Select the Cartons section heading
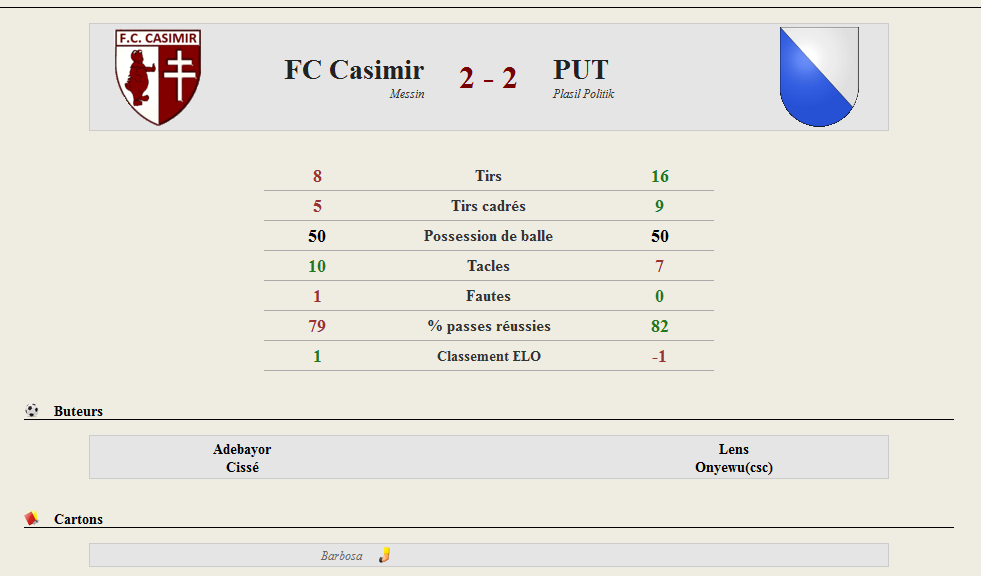 pos(78,519)
